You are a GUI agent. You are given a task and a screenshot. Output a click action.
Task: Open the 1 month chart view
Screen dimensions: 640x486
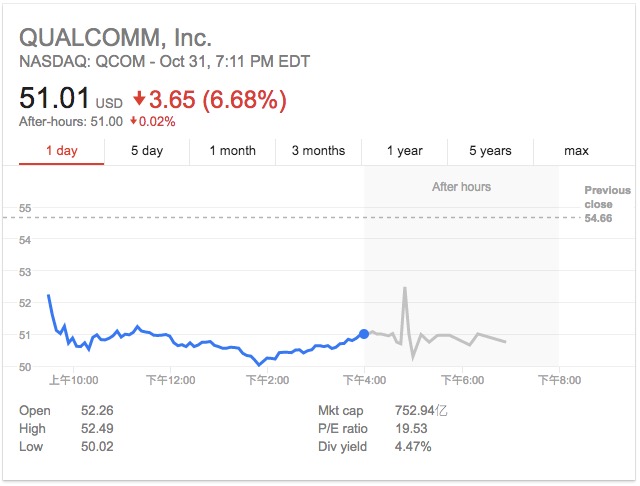point(232,151)
